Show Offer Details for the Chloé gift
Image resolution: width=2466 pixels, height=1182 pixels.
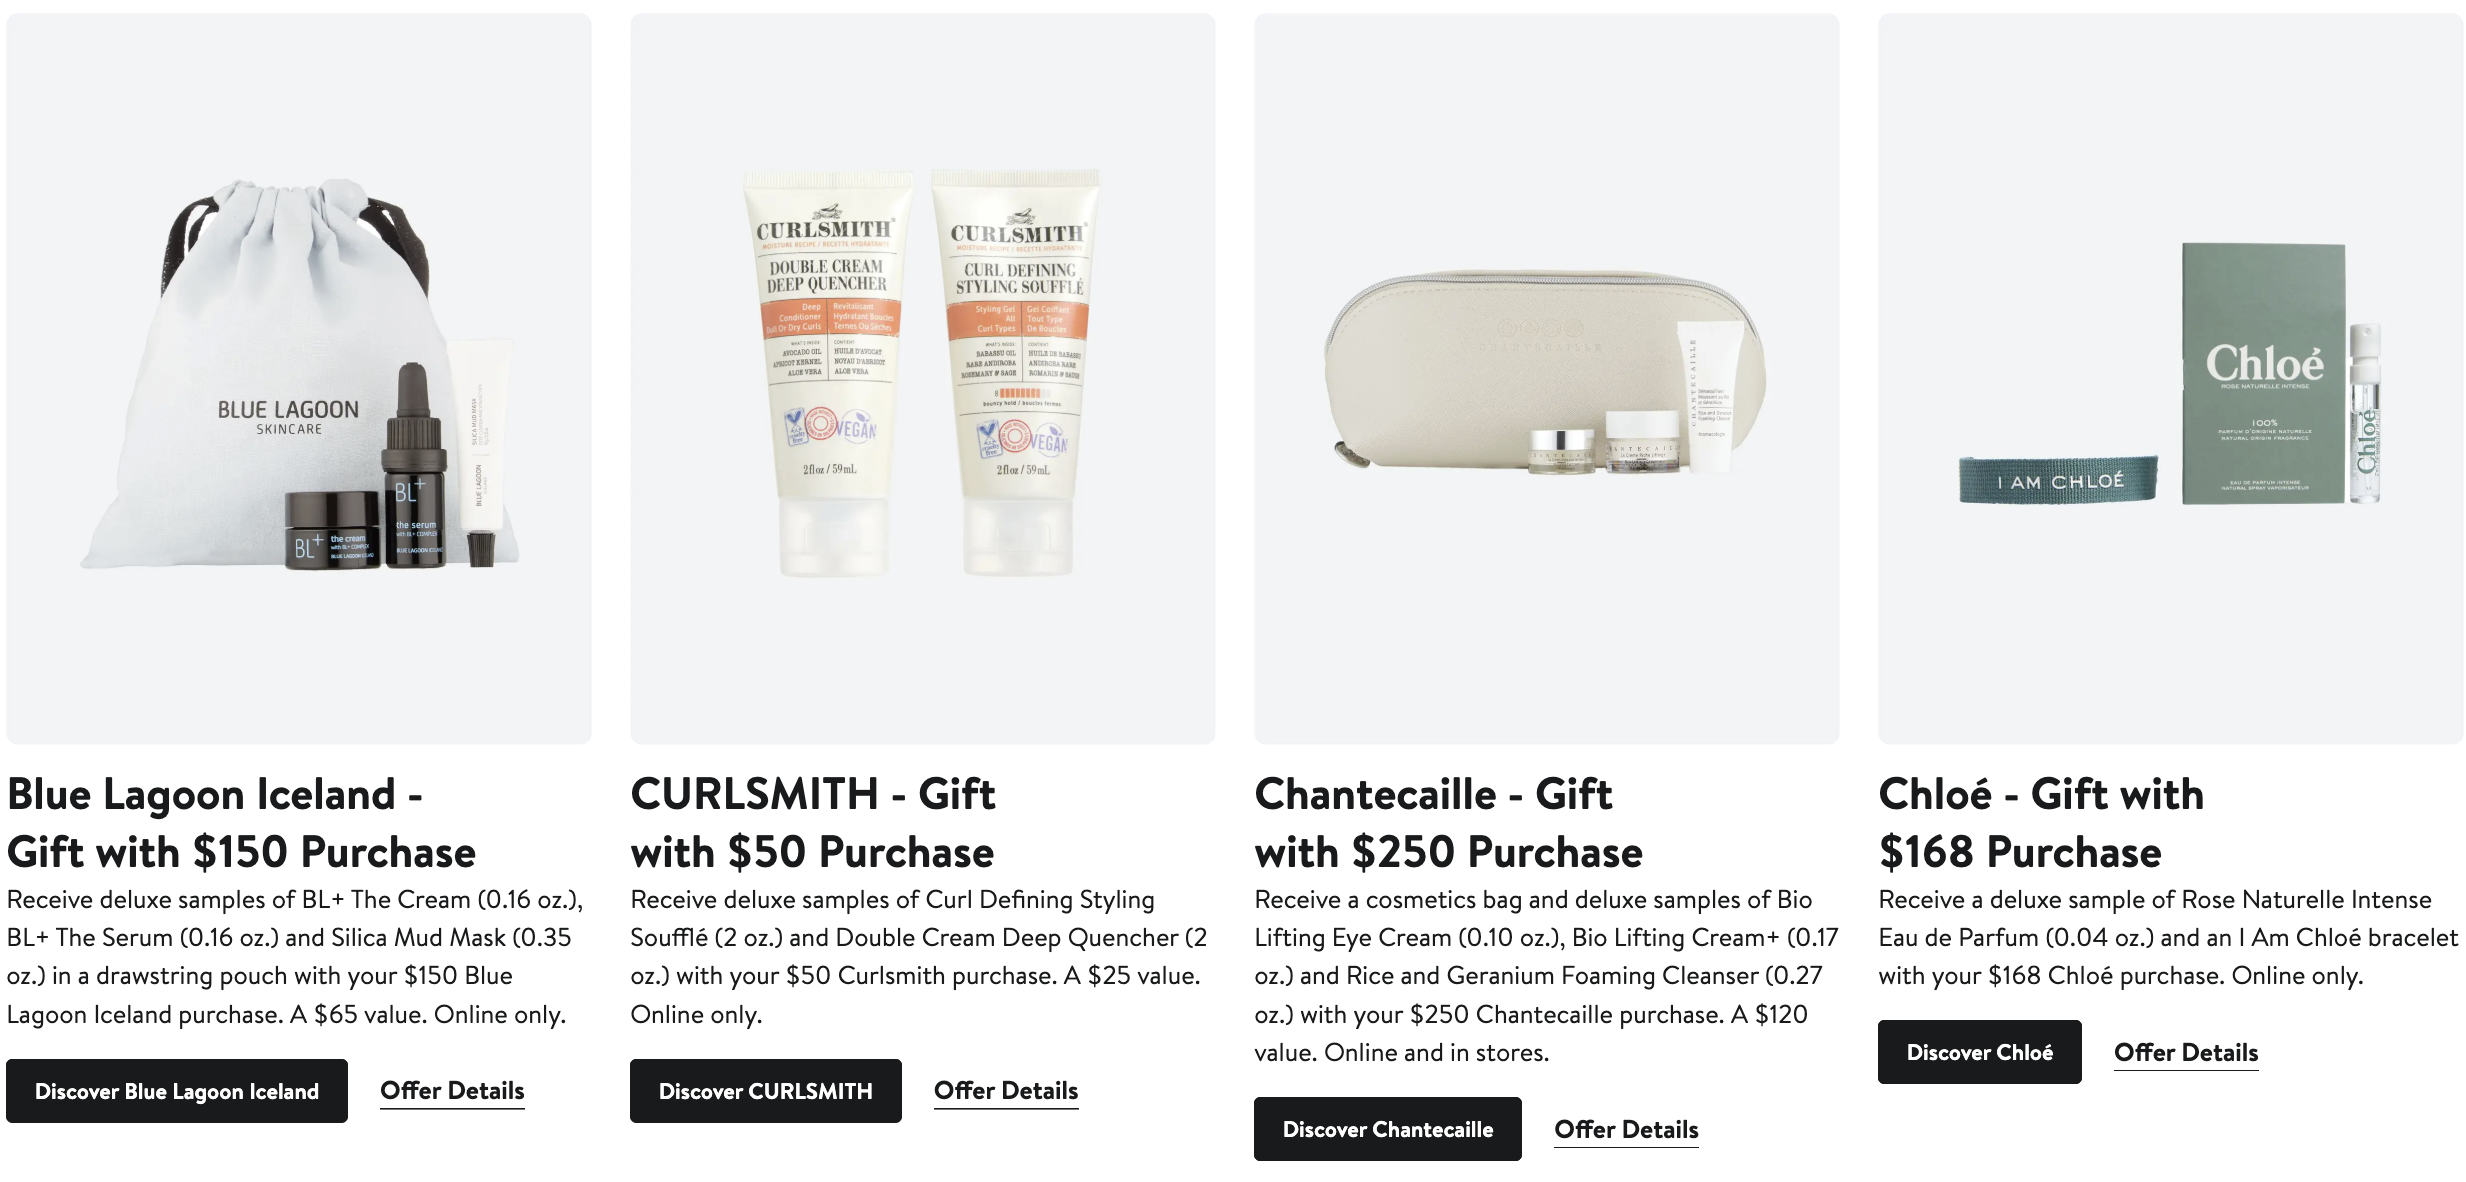pos(2186,1053)
